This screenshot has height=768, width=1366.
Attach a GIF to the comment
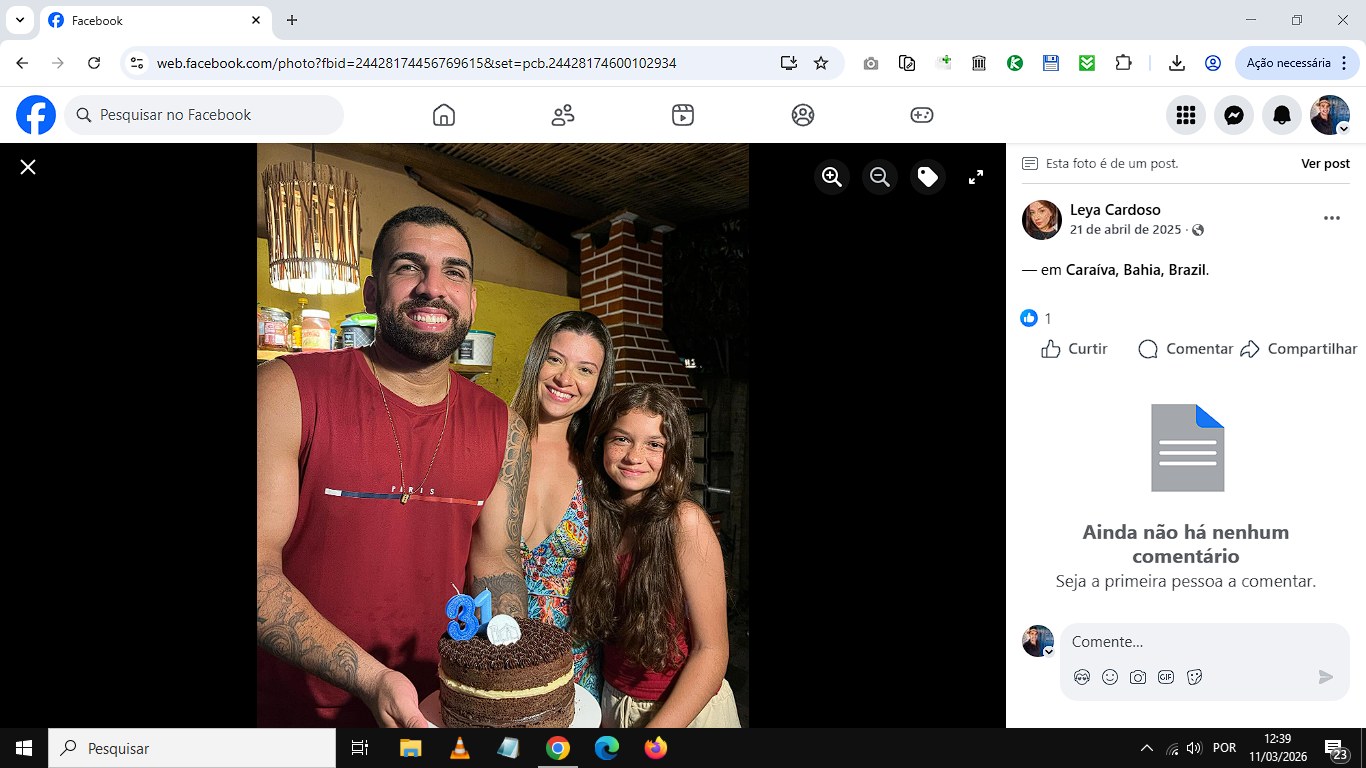[1166, 677]
